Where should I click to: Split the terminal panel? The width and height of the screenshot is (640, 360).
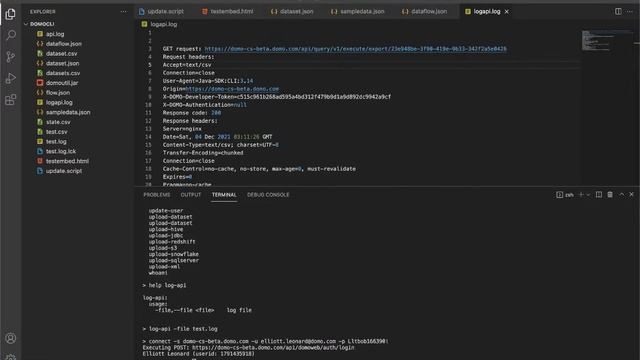[599, 195]
